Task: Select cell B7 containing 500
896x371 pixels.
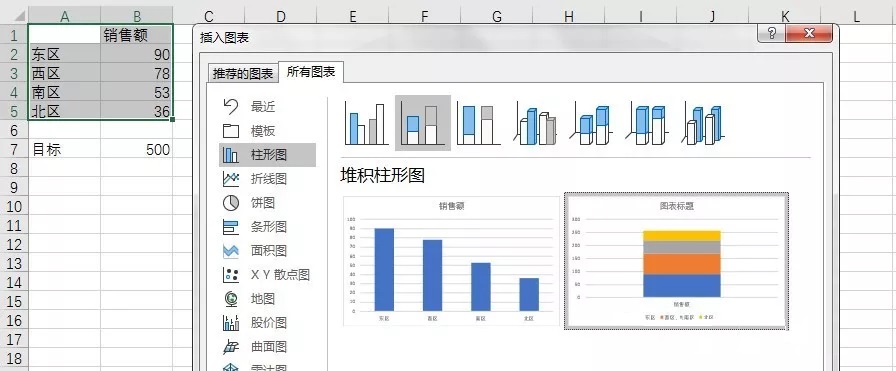Action: 137,150
